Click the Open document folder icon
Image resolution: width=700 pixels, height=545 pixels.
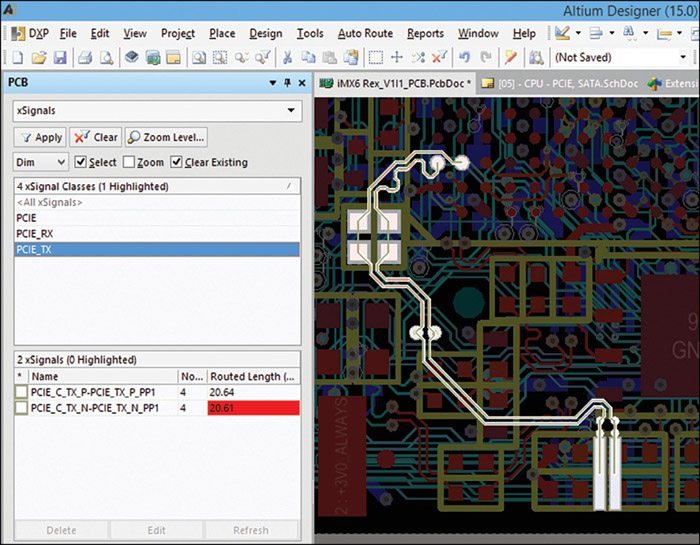(x=40, y=58)
